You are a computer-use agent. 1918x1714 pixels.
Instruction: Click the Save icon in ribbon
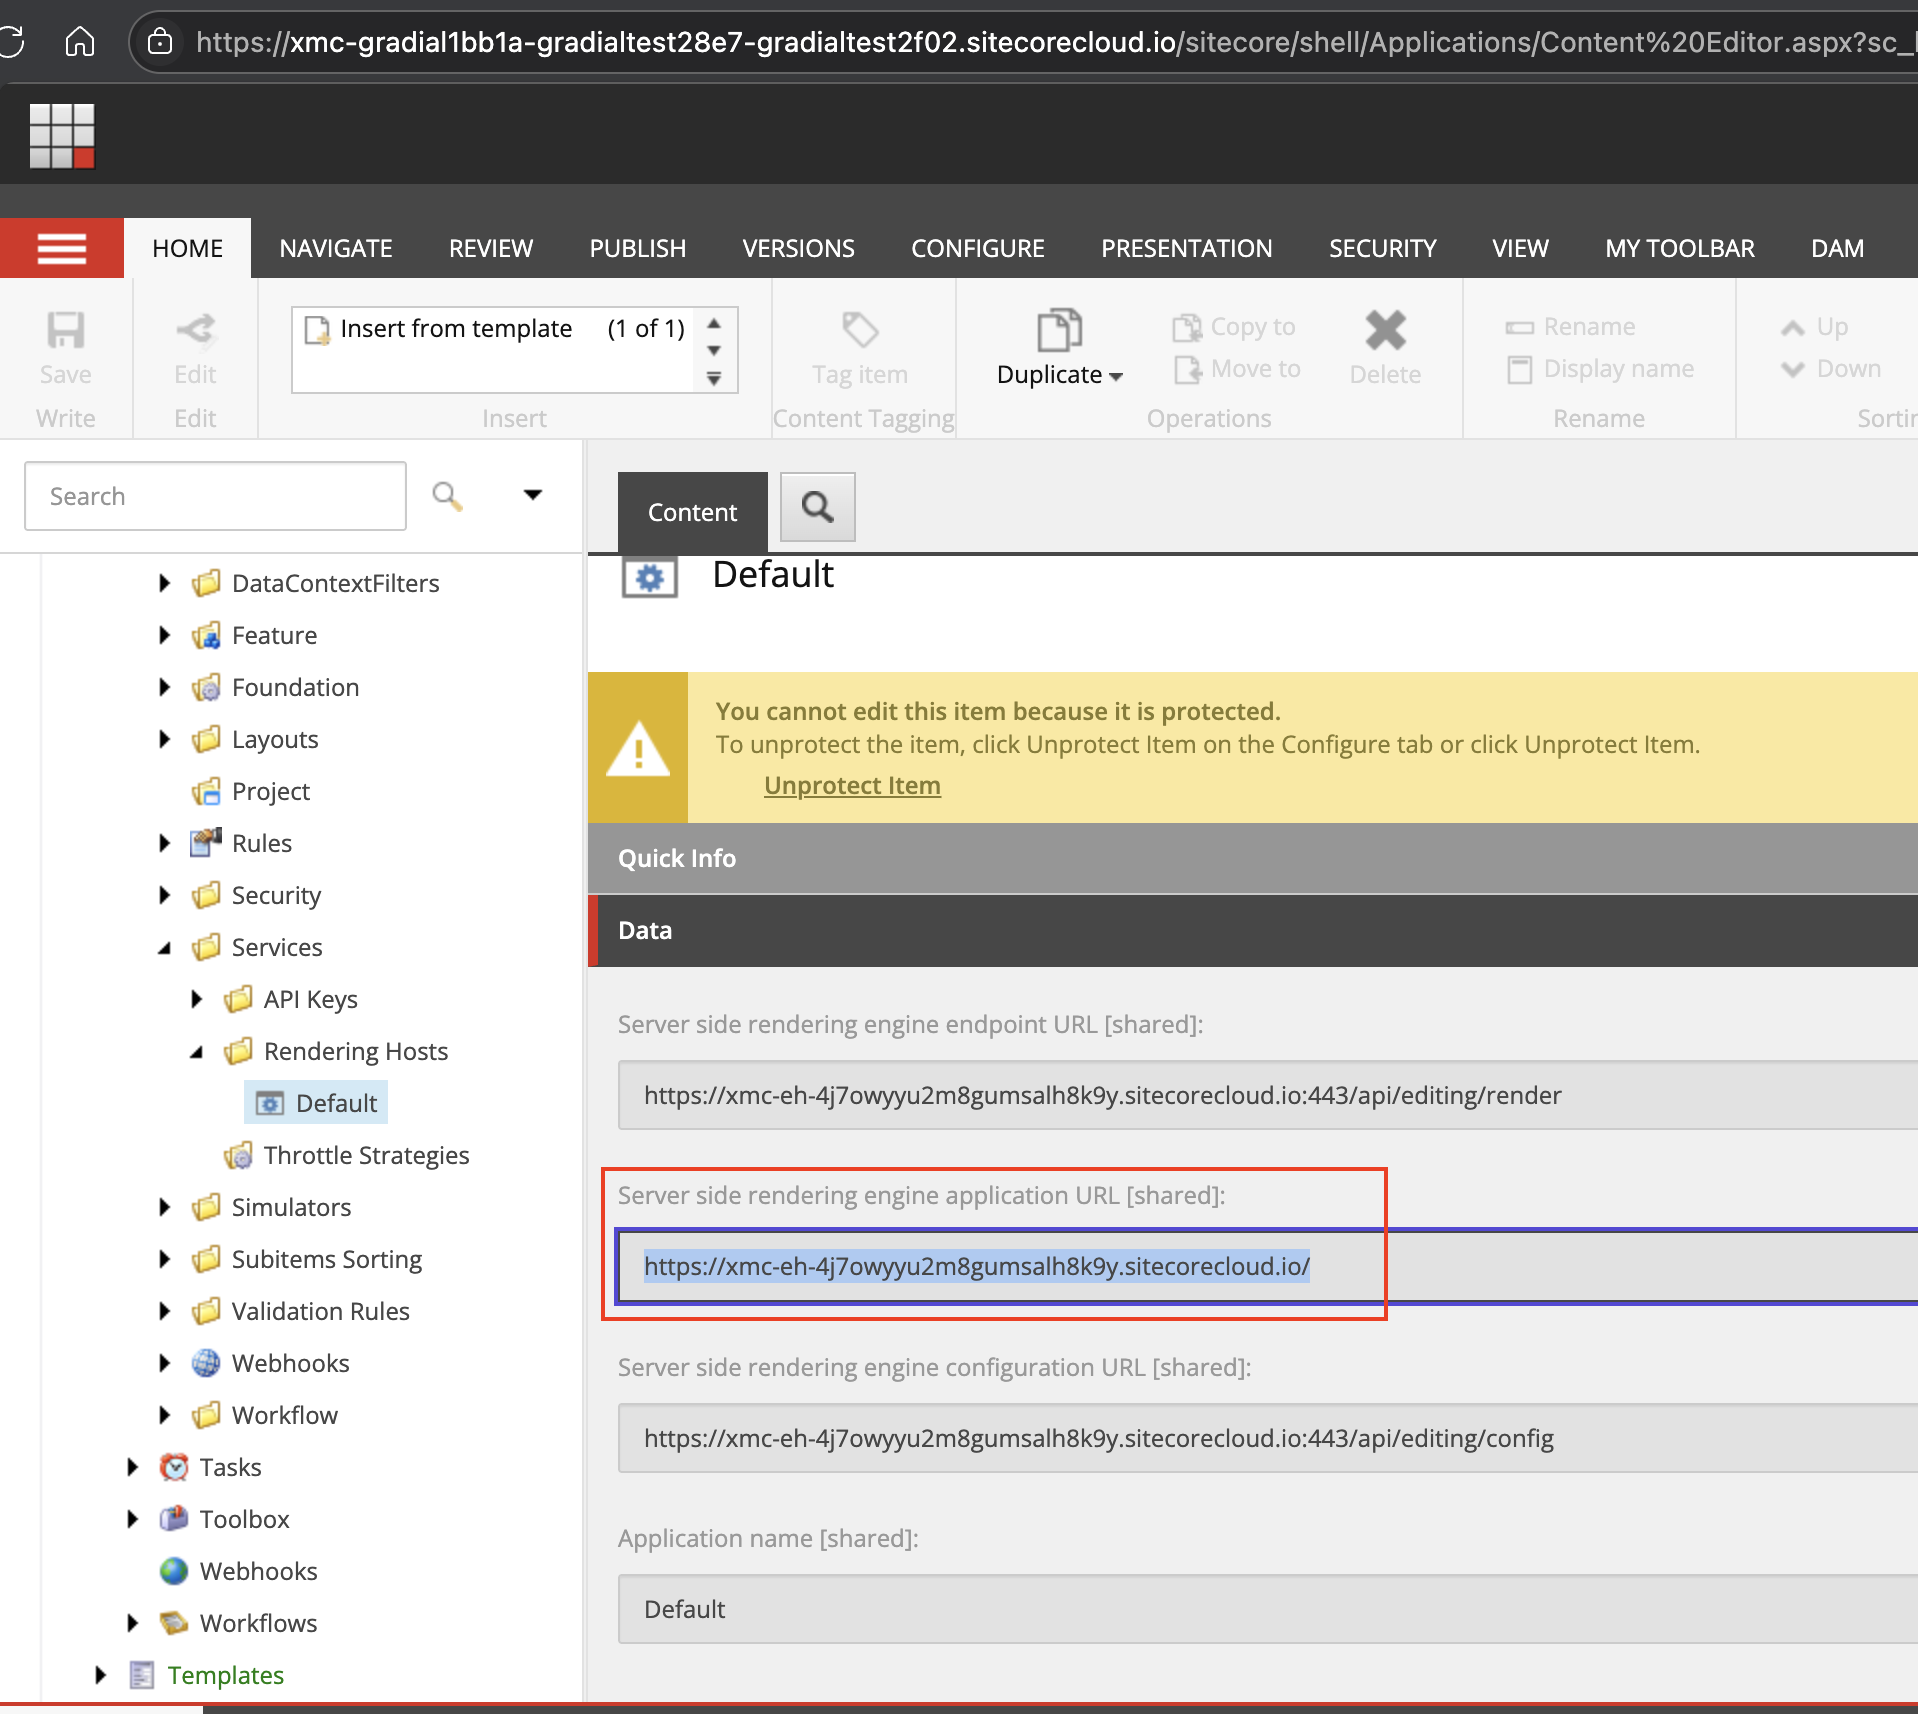coord(66,331)
